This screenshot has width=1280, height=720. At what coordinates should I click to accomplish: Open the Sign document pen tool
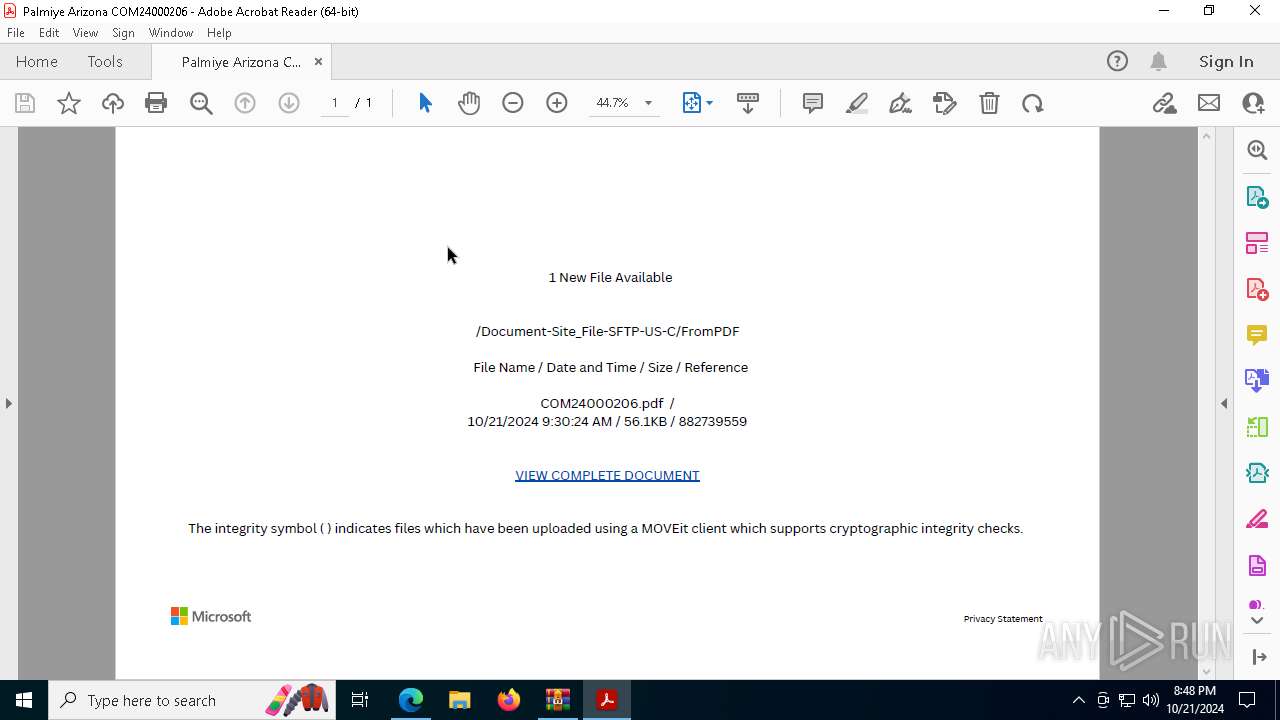point(900,103)
